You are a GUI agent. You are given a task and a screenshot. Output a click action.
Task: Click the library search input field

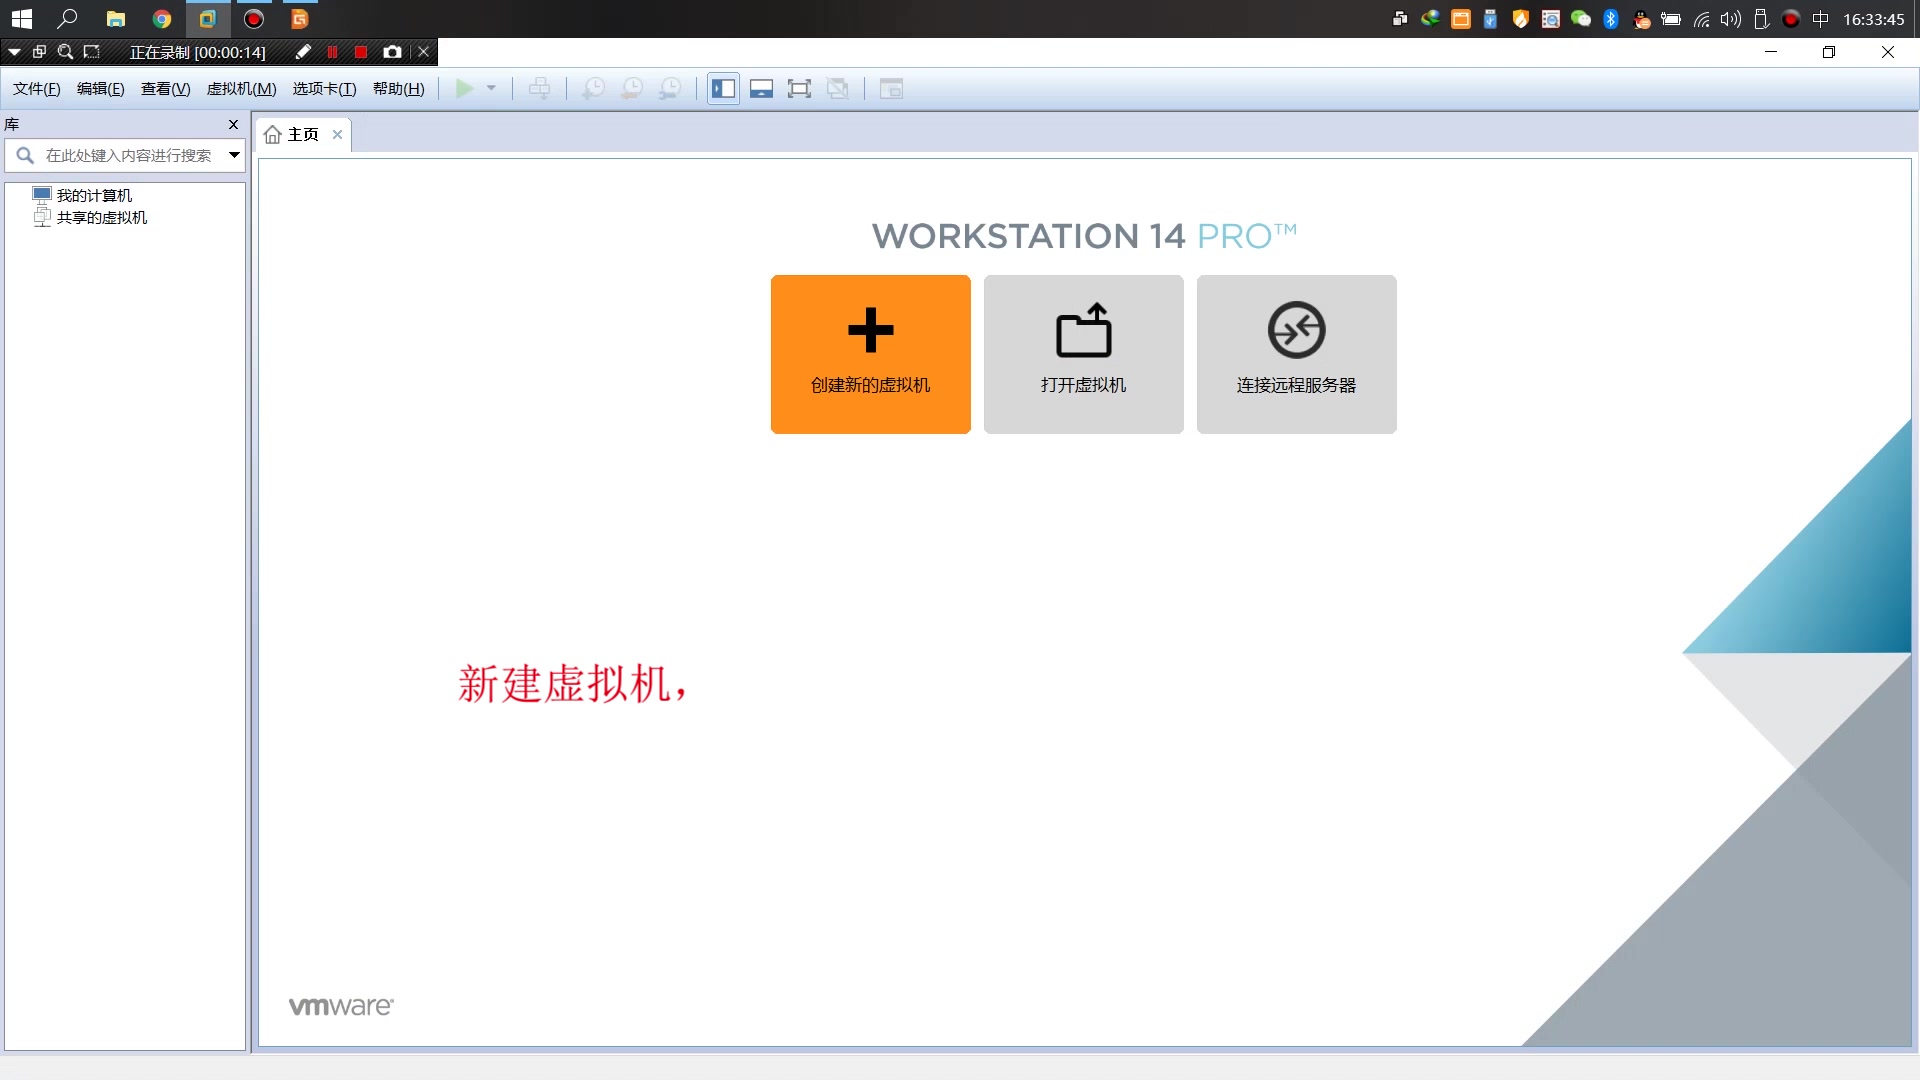128,155
